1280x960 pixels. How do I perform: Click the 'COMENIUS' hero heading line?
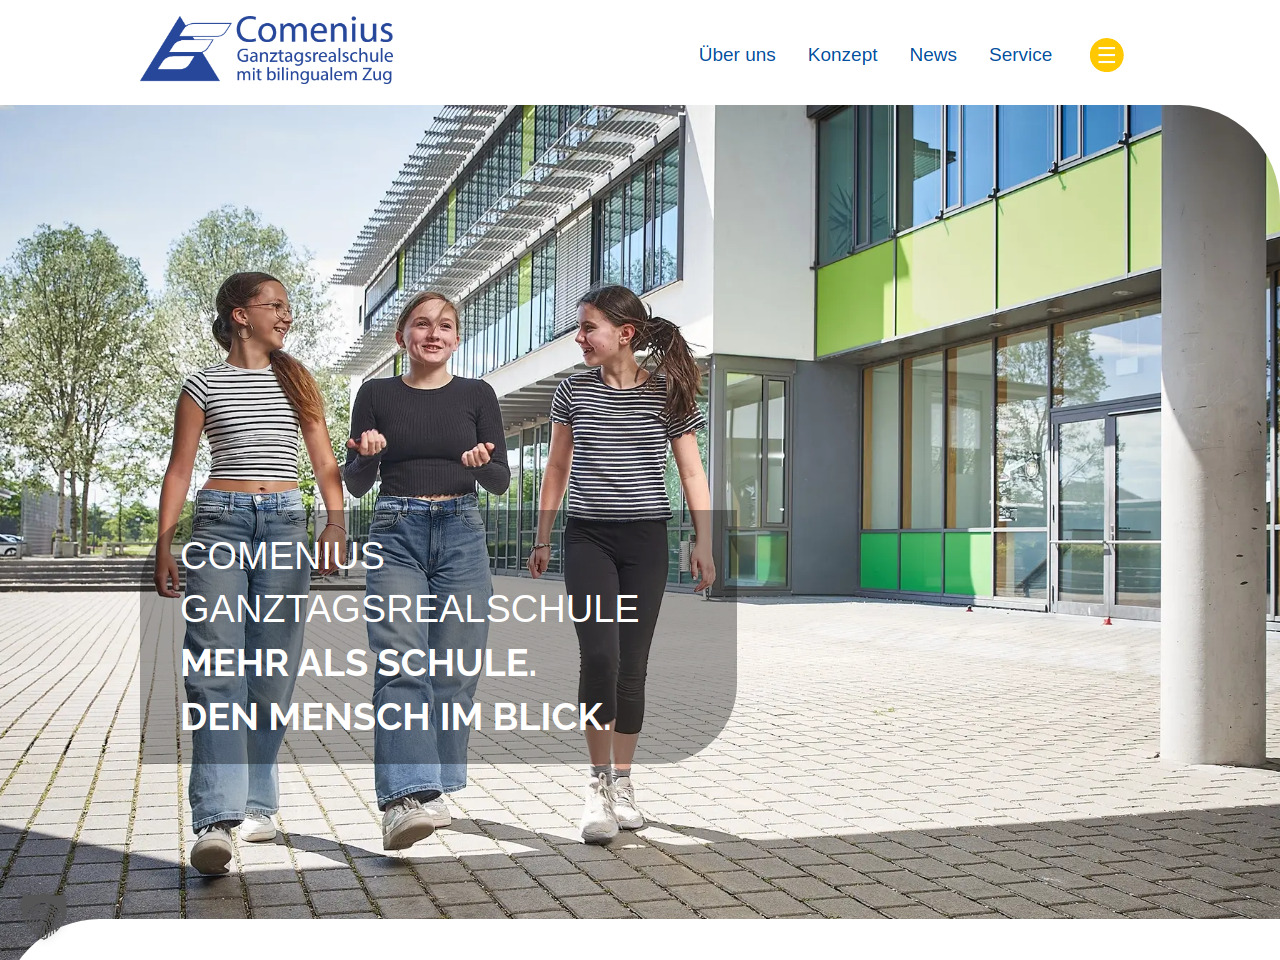click(x=283, y=556)
